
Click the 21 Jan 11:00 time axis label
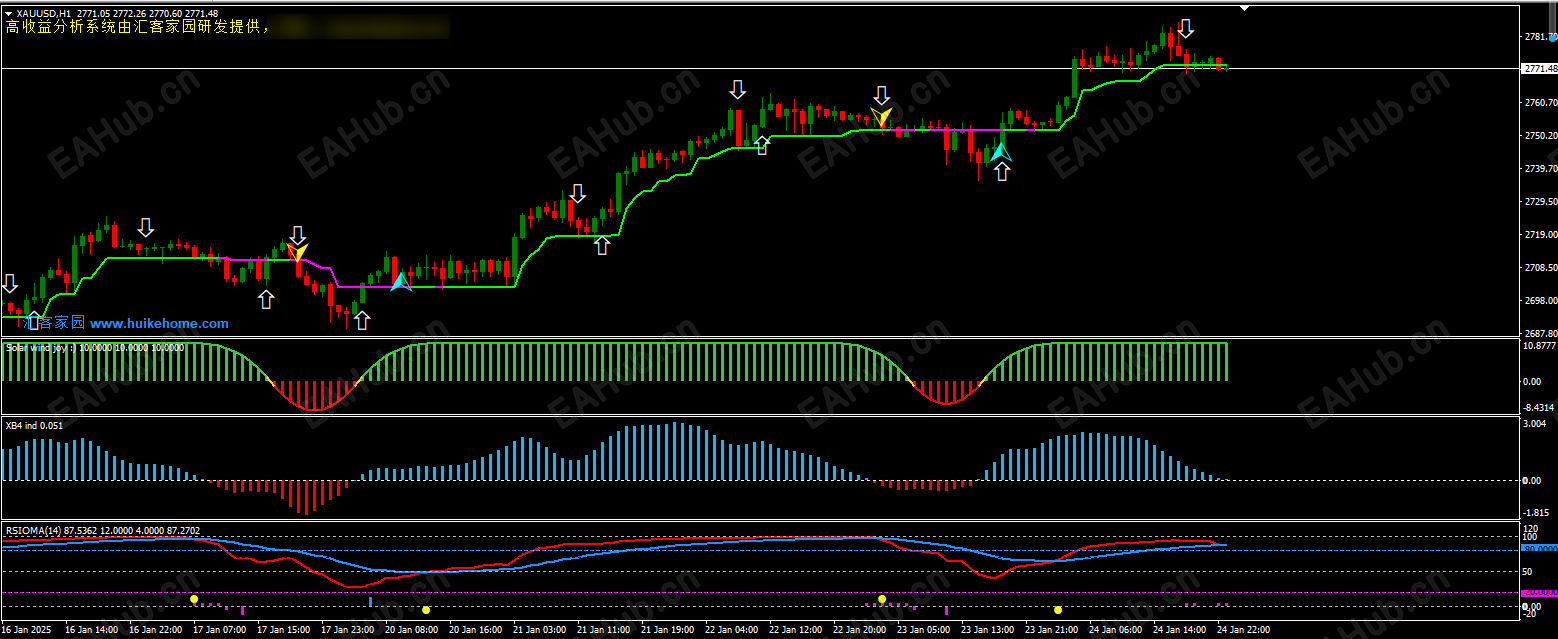coord(607,631)
